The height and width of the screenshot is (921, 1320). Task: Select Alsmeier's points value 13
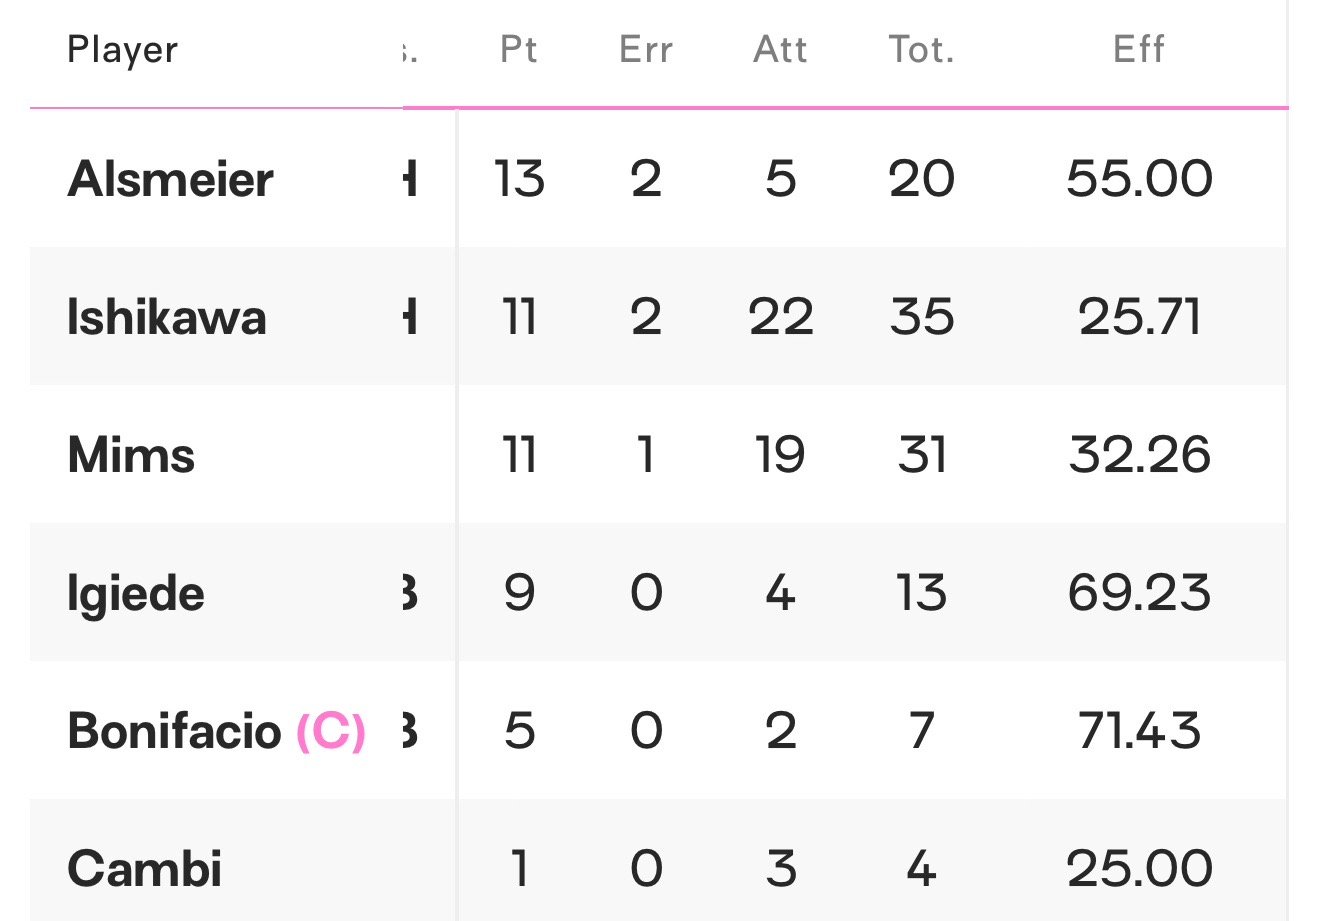click(x=519, y=180)
